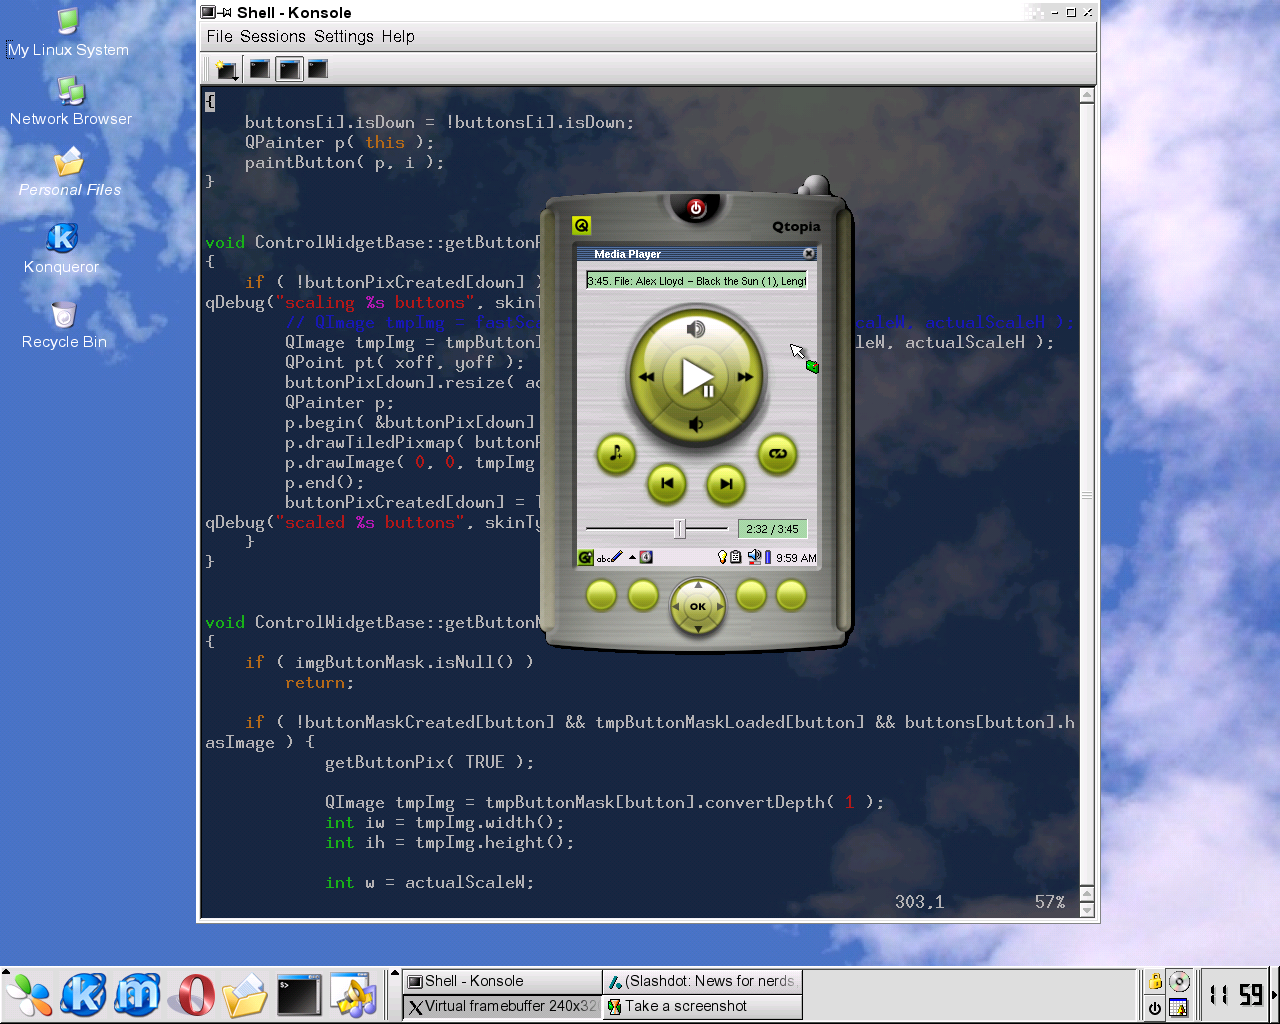Image resolution: width=1280 pixels, height=1024 pixels.
Task: Click the panel clock showing 11 59
Action: point(1236,994)
